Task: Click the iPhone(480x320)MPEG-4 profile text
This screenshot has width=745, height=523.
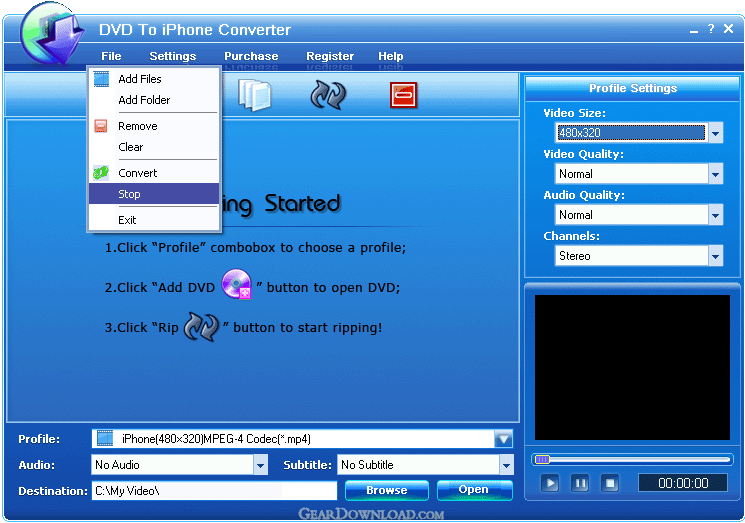Action: [216, 438]
